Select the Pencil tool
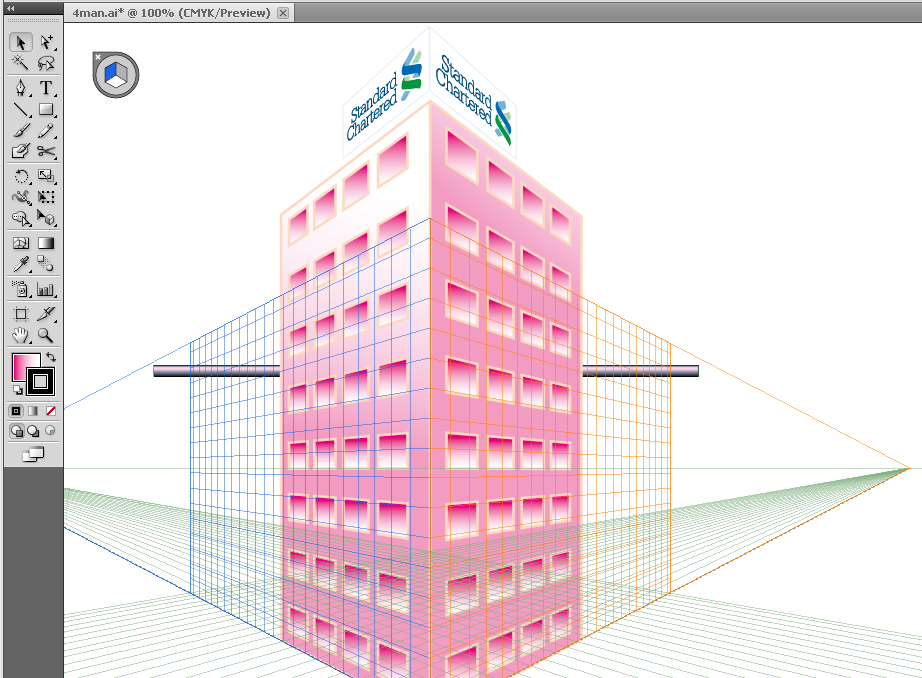 (x=46, y=131)
